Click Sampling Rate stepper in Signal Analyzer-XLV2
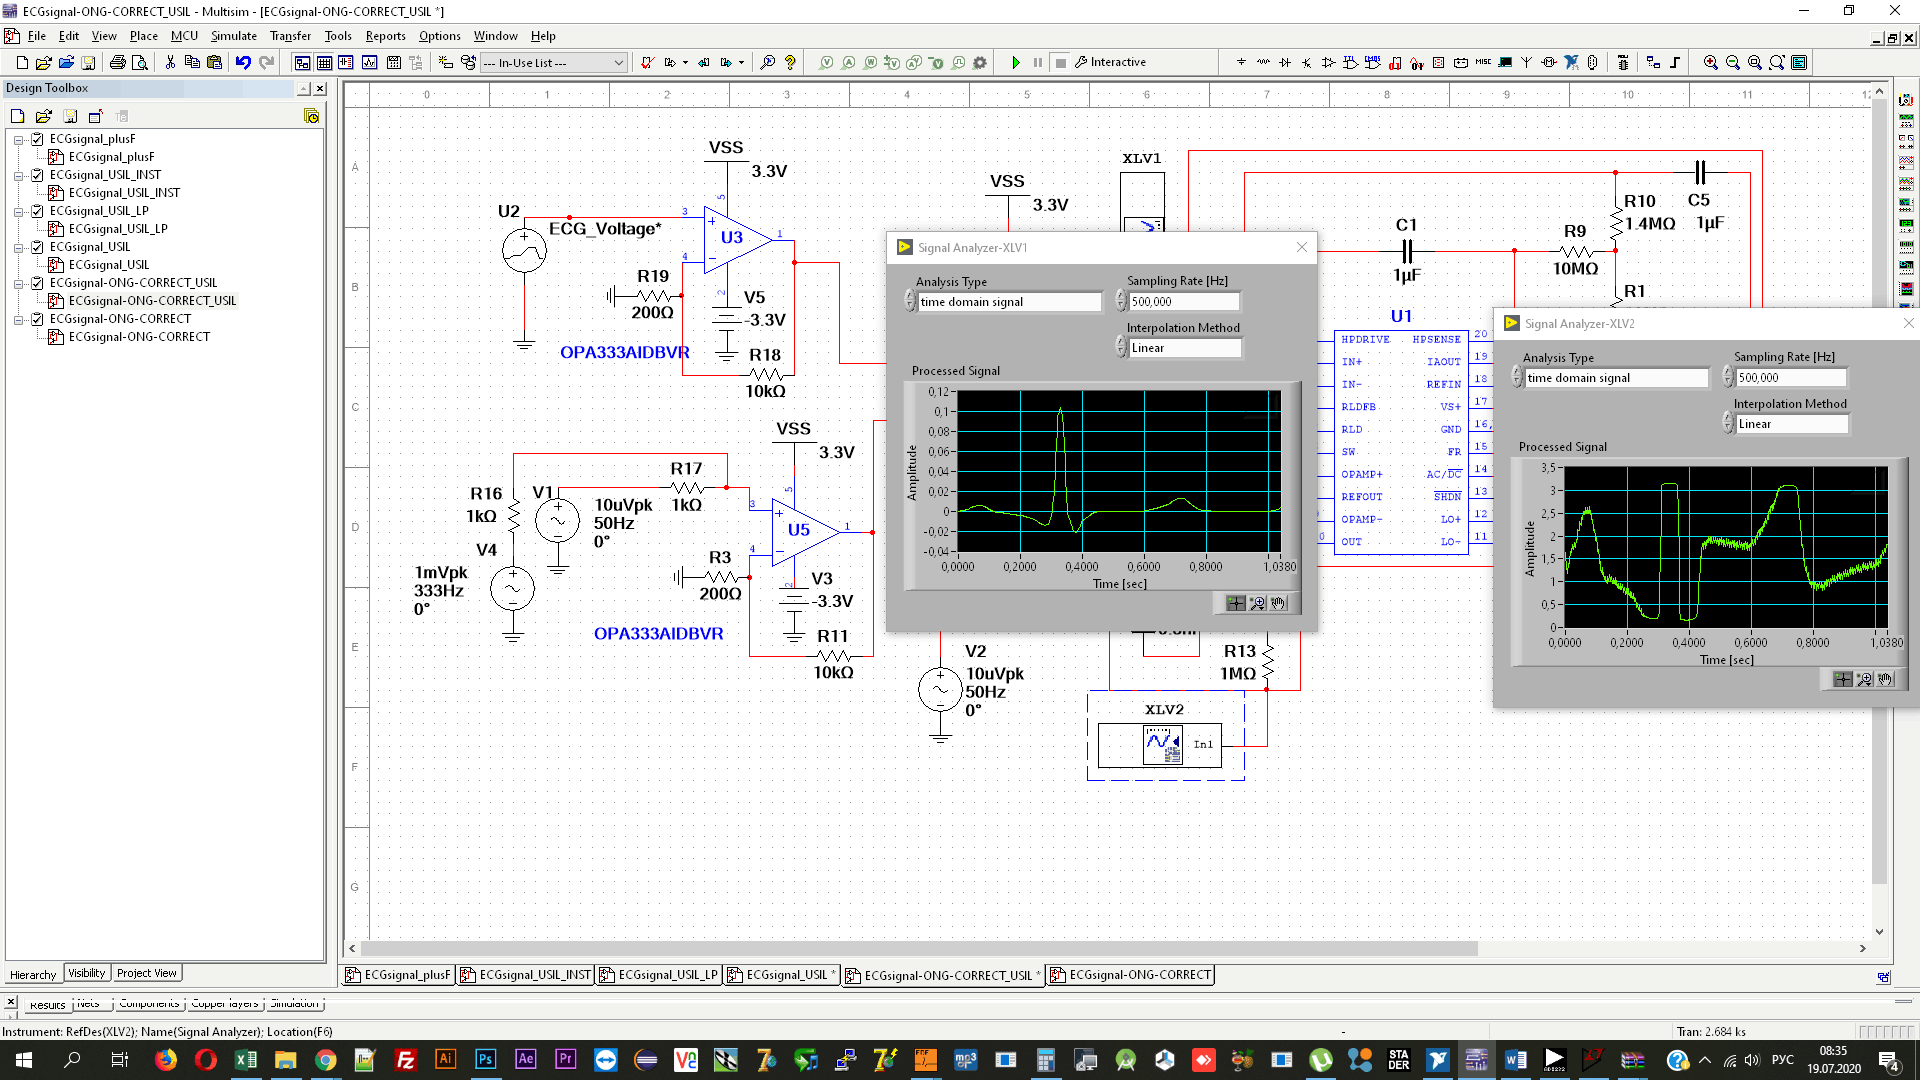This screenshot has height=1080, width=1920. [x=1728, y=378]
